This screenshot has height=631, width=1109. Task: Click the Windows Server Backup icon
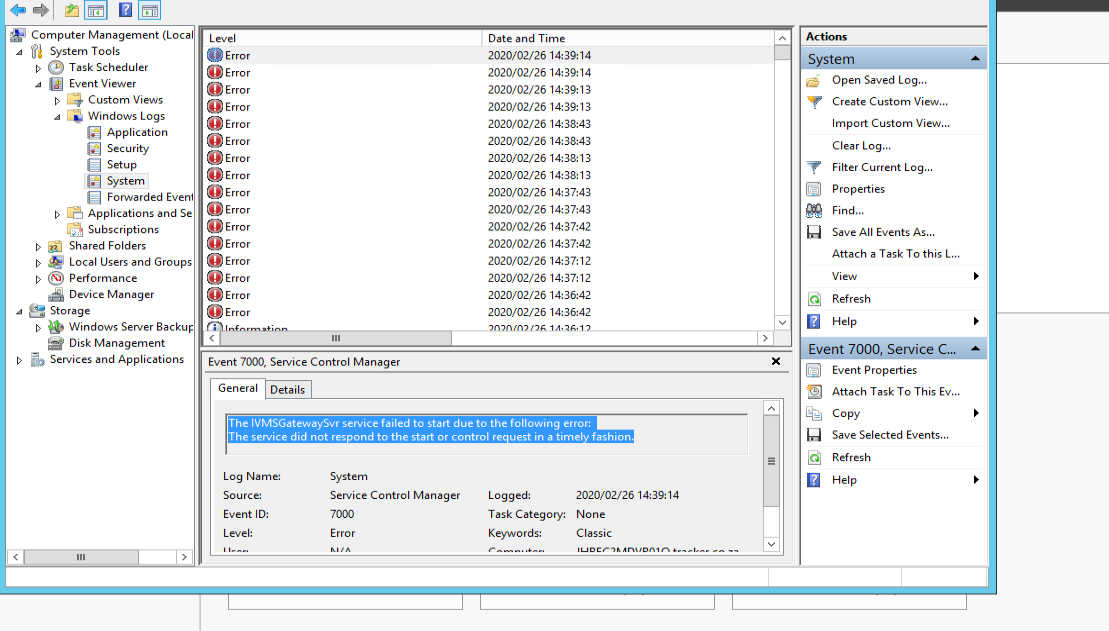pyautogui.click(x=56, y=327)
